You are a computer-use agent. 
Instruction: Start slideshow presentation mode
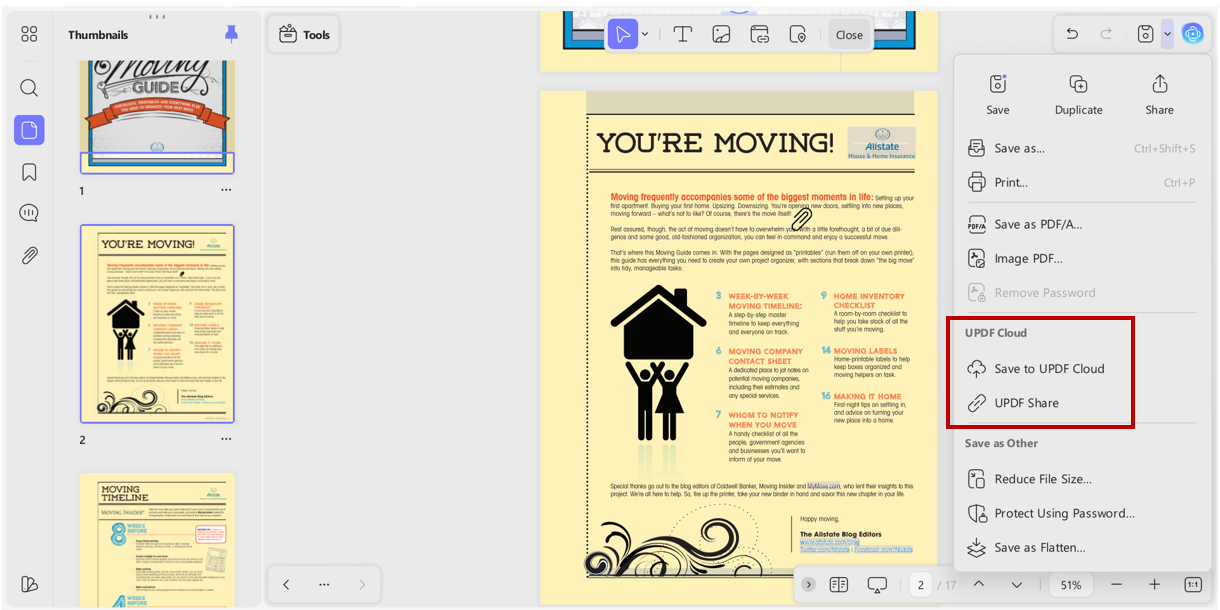click(877, 584)
